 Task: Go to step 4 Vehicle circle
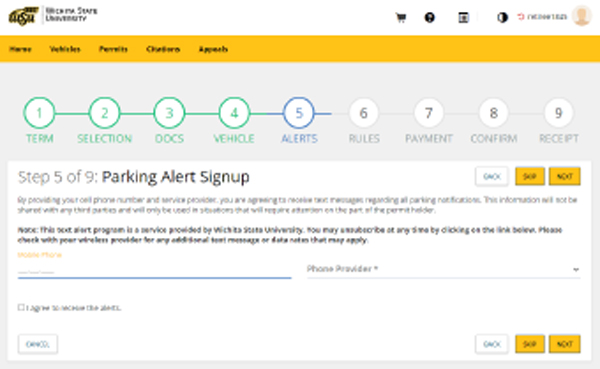234,113
